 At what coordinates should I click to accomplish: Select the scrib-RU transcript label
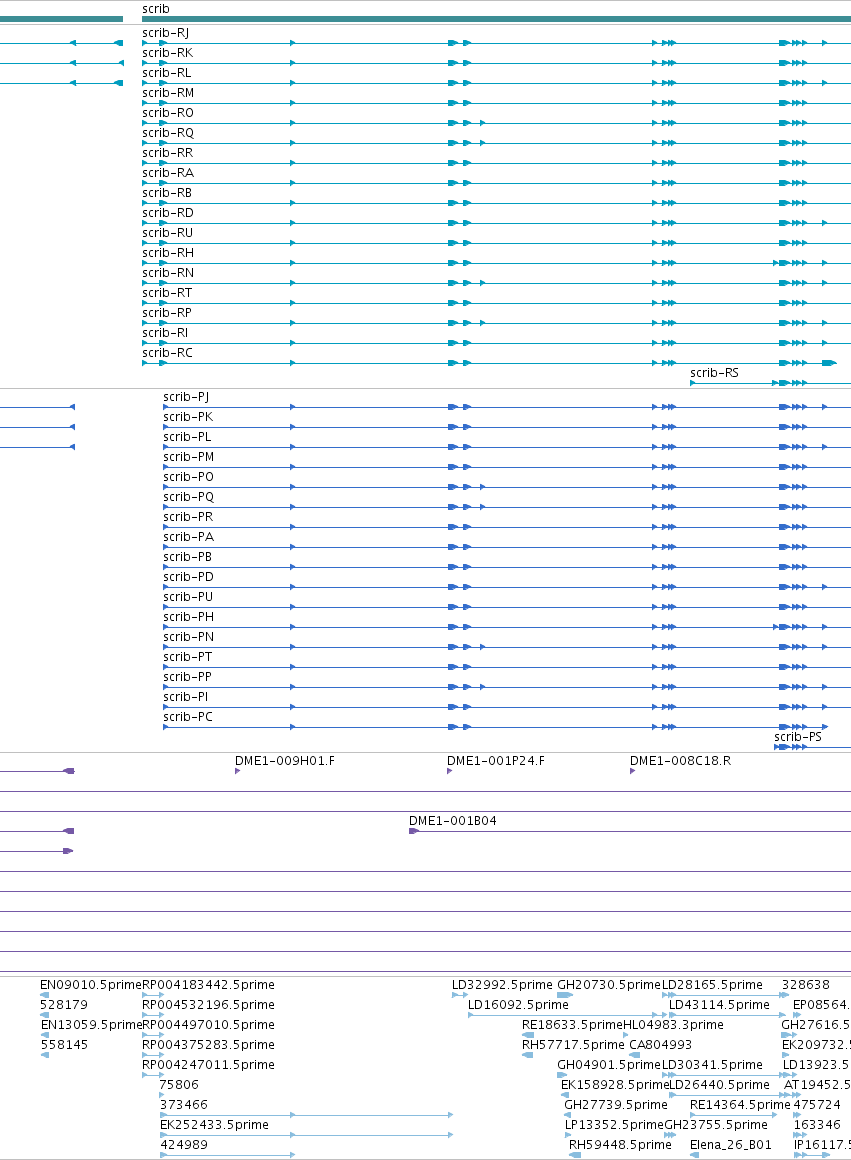click(x=167, y=232)
